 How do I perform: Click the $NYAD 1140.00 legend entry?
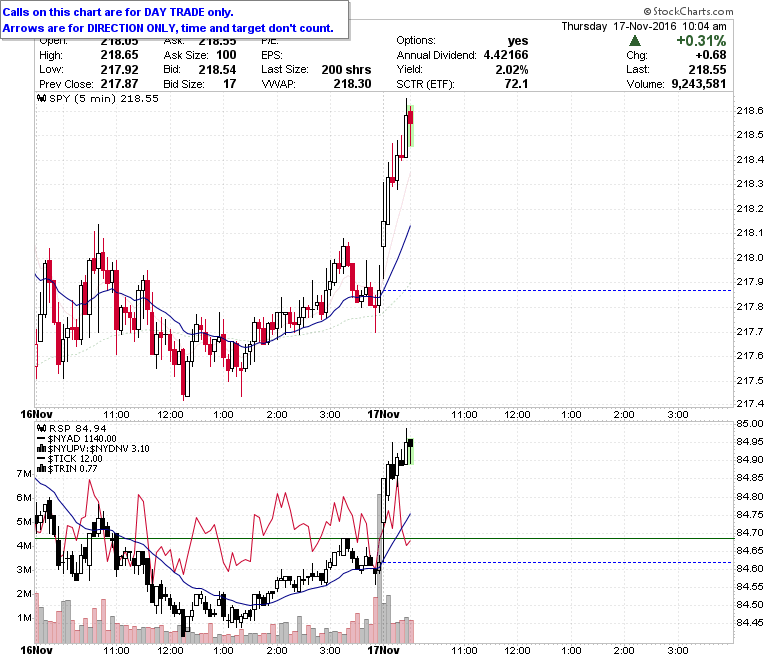(78, 439)
